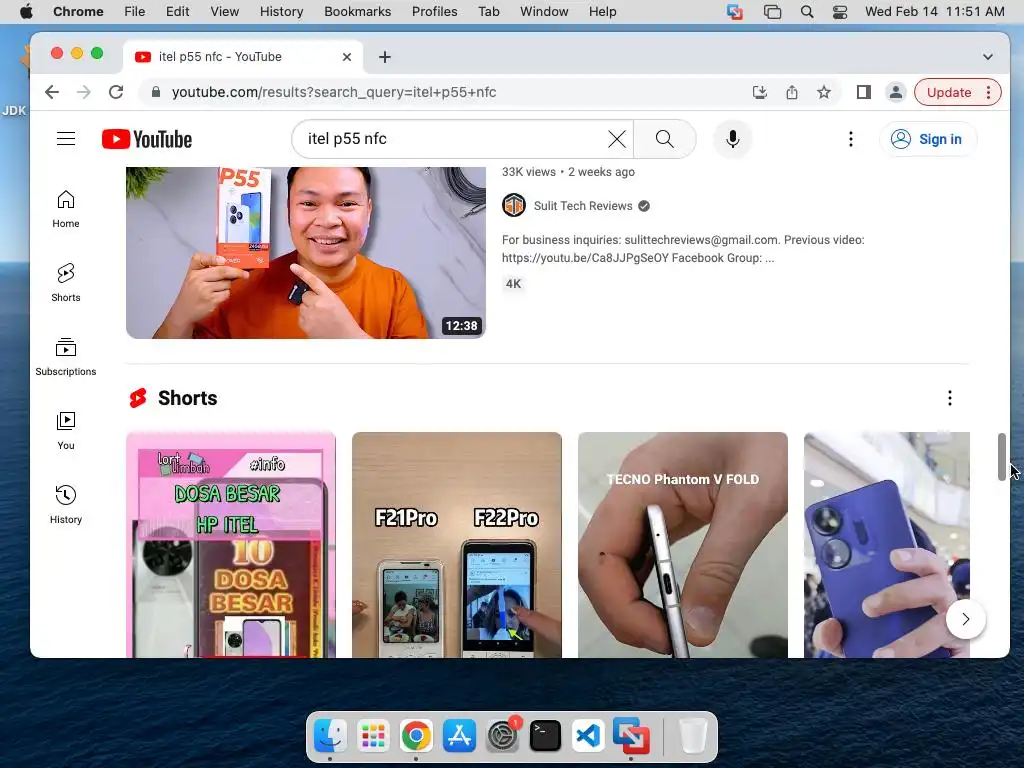Viewport: 1024px width, 768px height.
Task: Click the 33K views text
Action: coord(528,172)
